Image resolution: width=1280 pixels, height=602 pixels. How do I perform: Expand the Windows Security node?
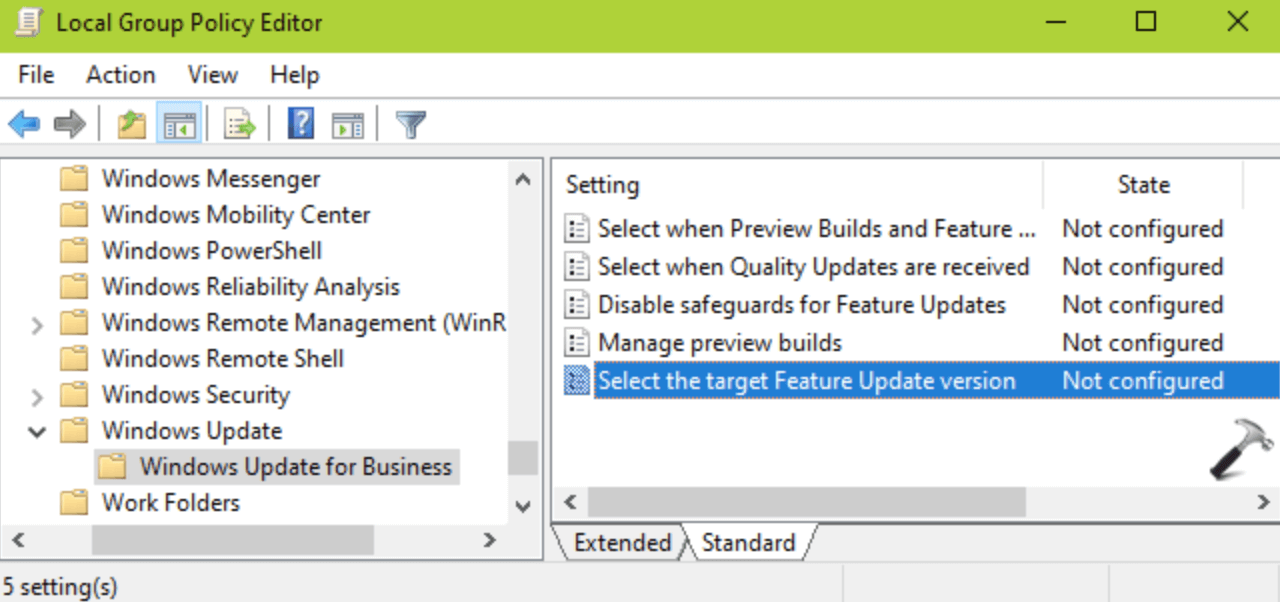point(37,394)
